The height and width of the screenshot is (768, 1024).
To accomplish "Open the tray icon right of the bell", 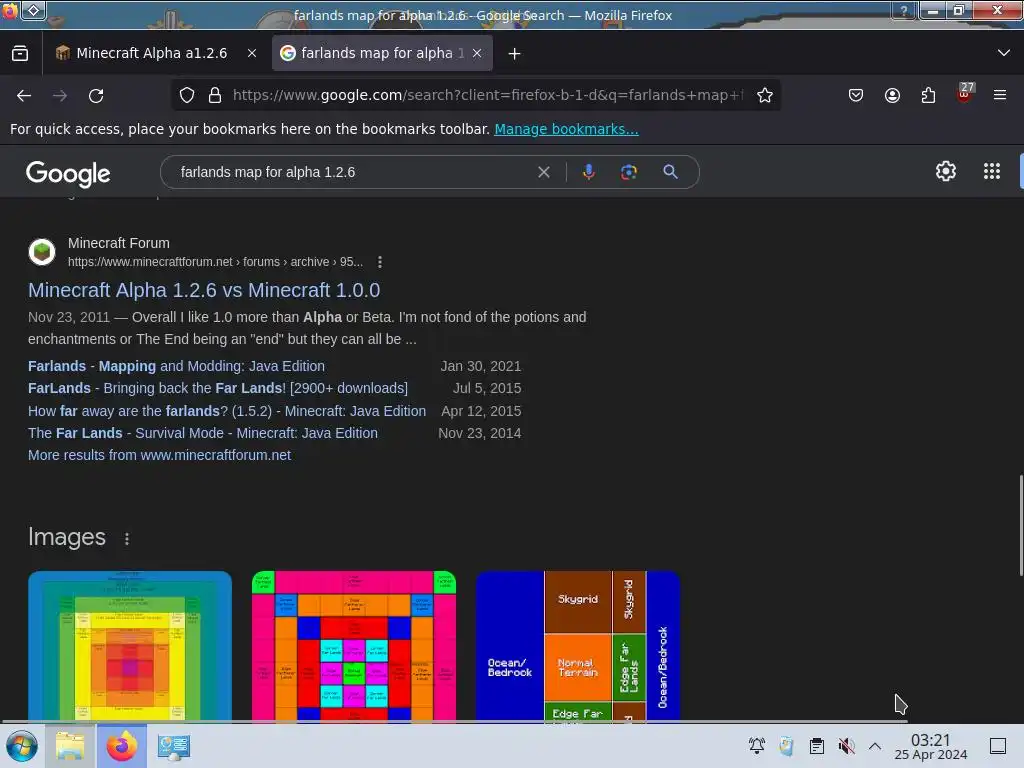I will [x=786, y=746].
